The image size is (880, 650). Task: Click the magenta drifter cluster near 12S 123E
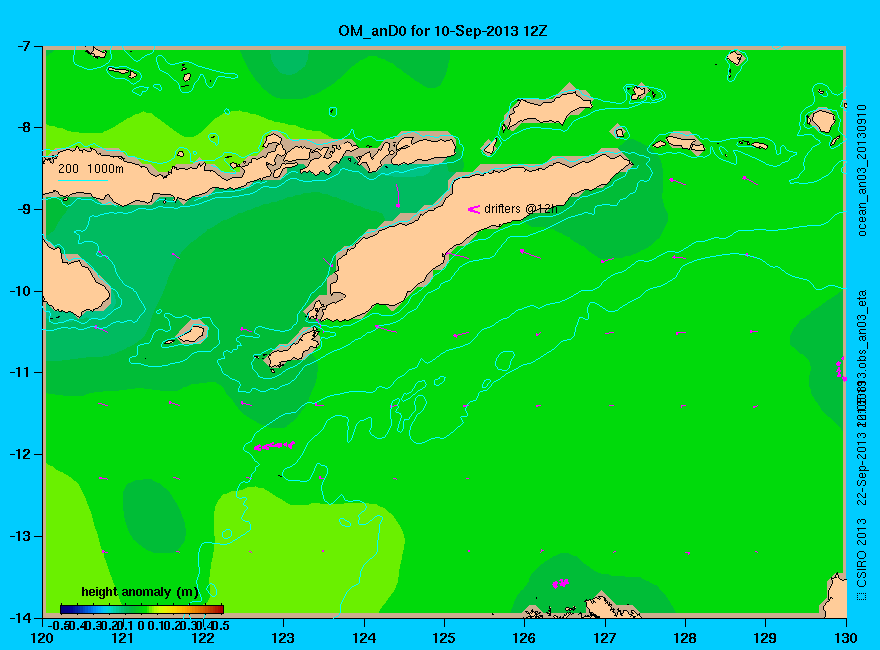coord(274,446)
